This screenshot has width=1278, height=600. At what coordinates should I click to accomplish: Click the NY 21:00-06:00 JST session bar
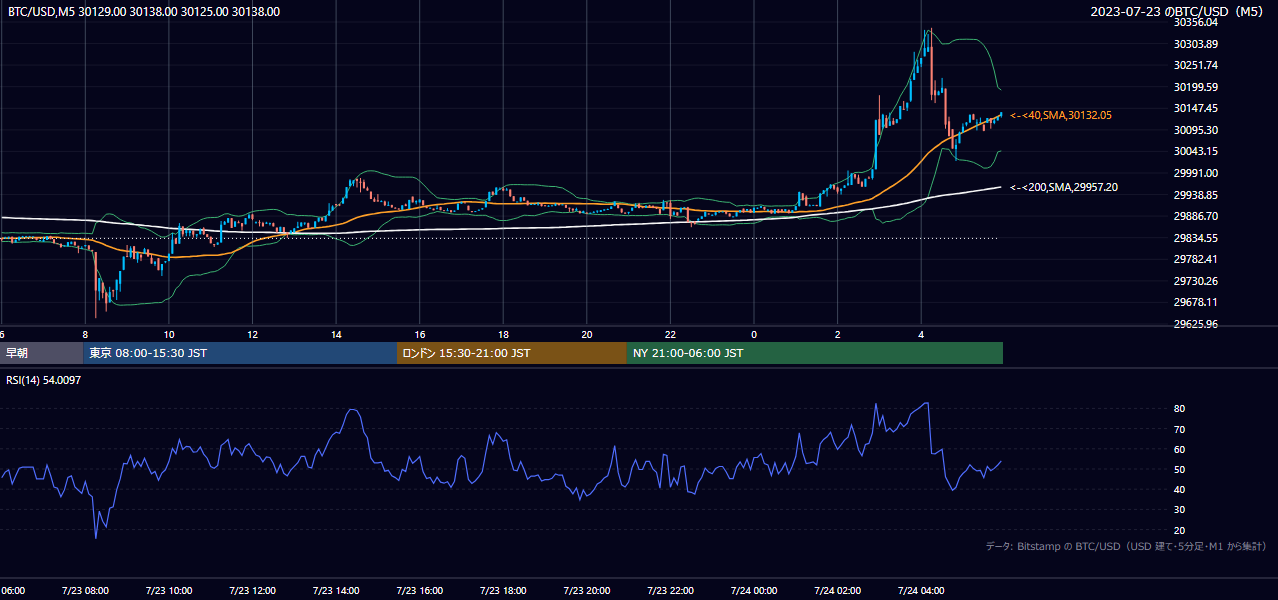[815, 353]
